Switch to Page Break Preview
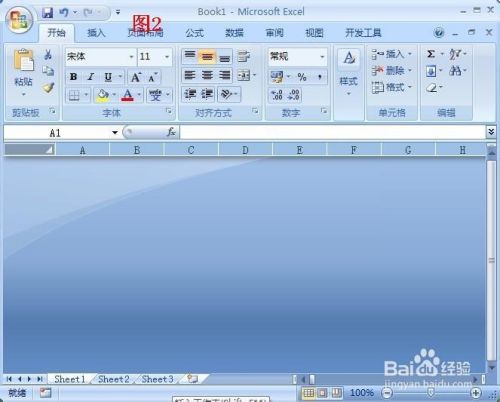Viewport: 500px width, 402px height. click(336, 393)
